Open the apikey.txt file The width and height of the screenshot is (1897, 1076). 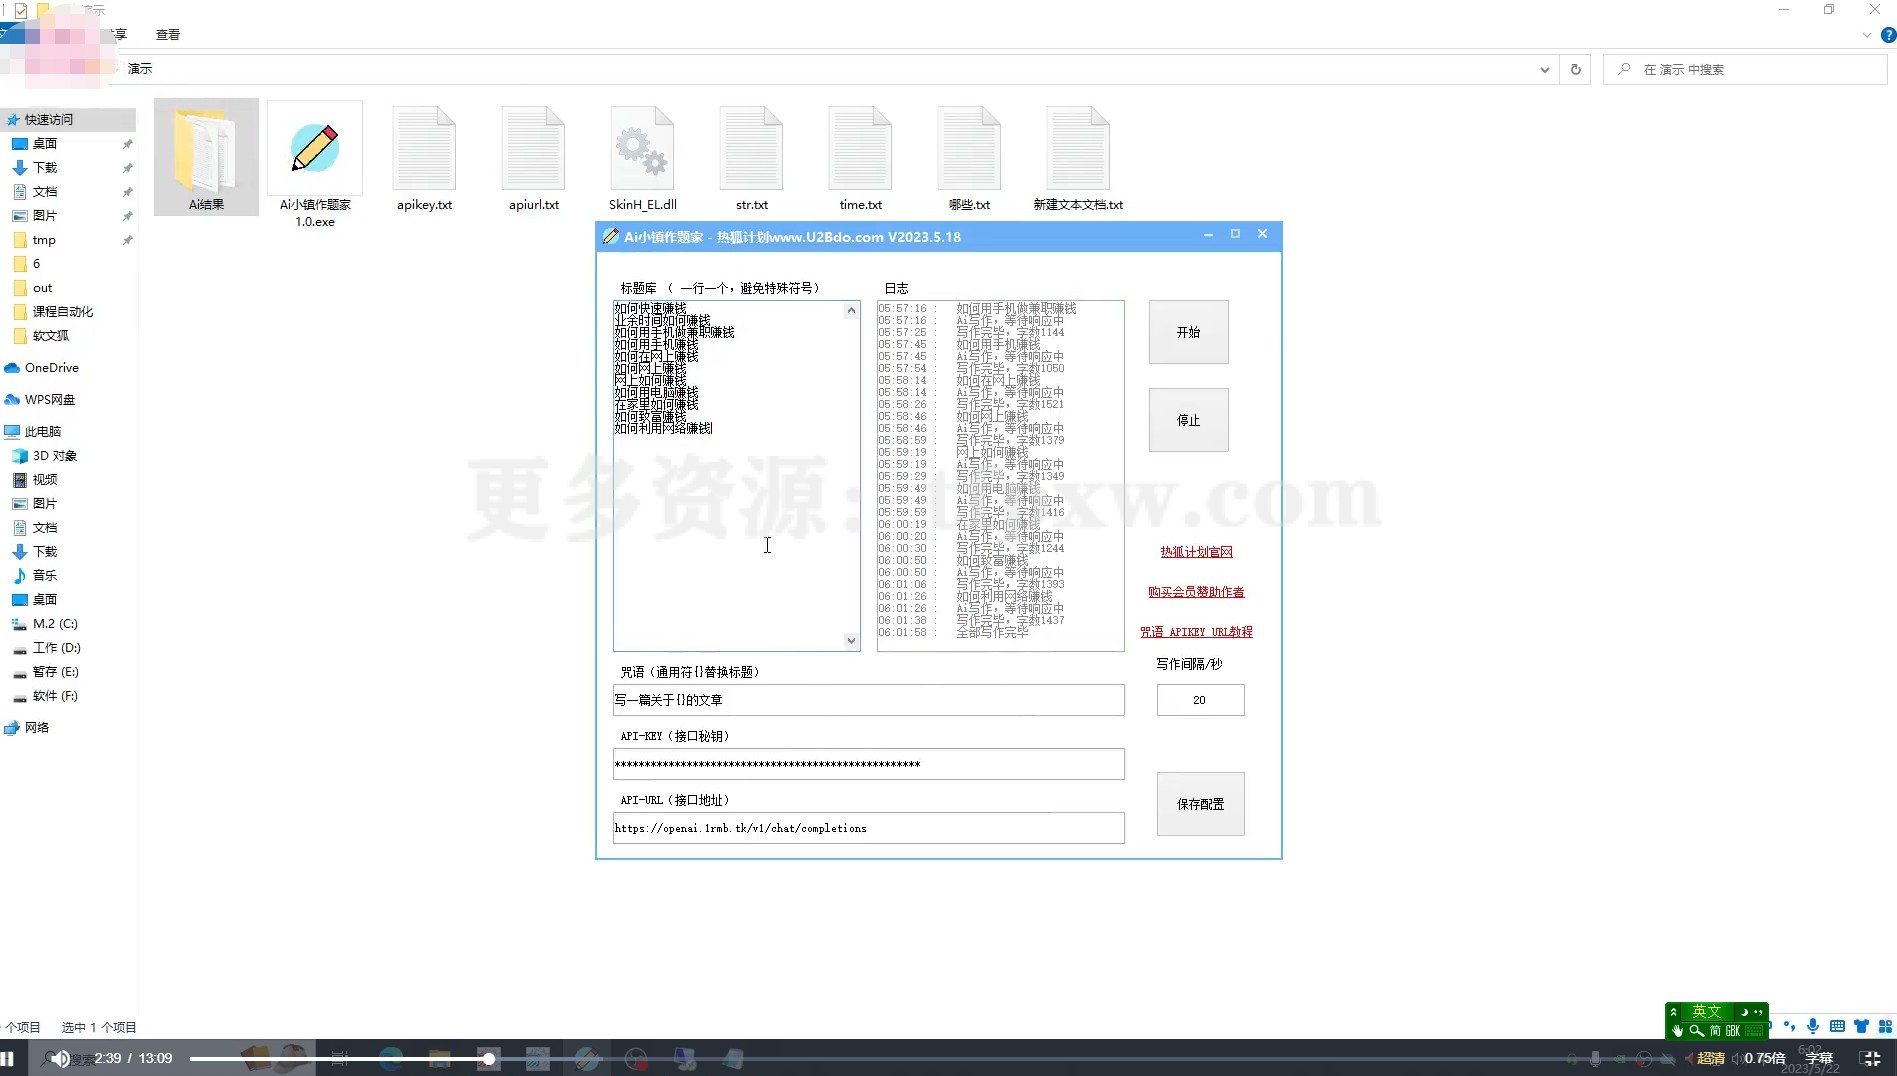click(x=424, y=150)
